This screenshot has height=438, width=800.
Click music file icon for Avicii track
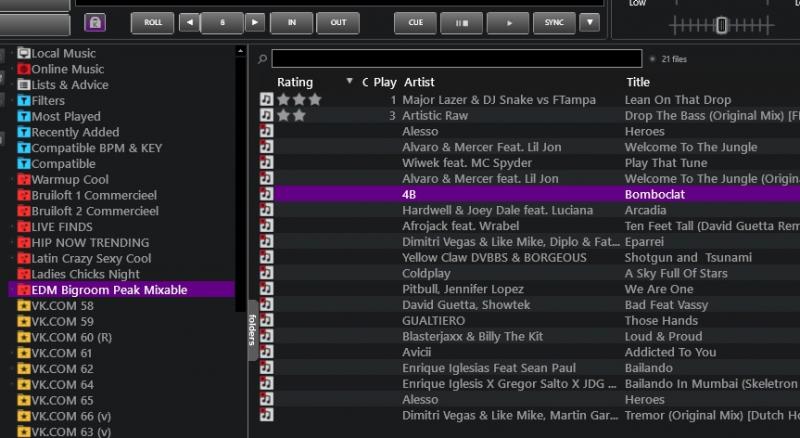266,352
